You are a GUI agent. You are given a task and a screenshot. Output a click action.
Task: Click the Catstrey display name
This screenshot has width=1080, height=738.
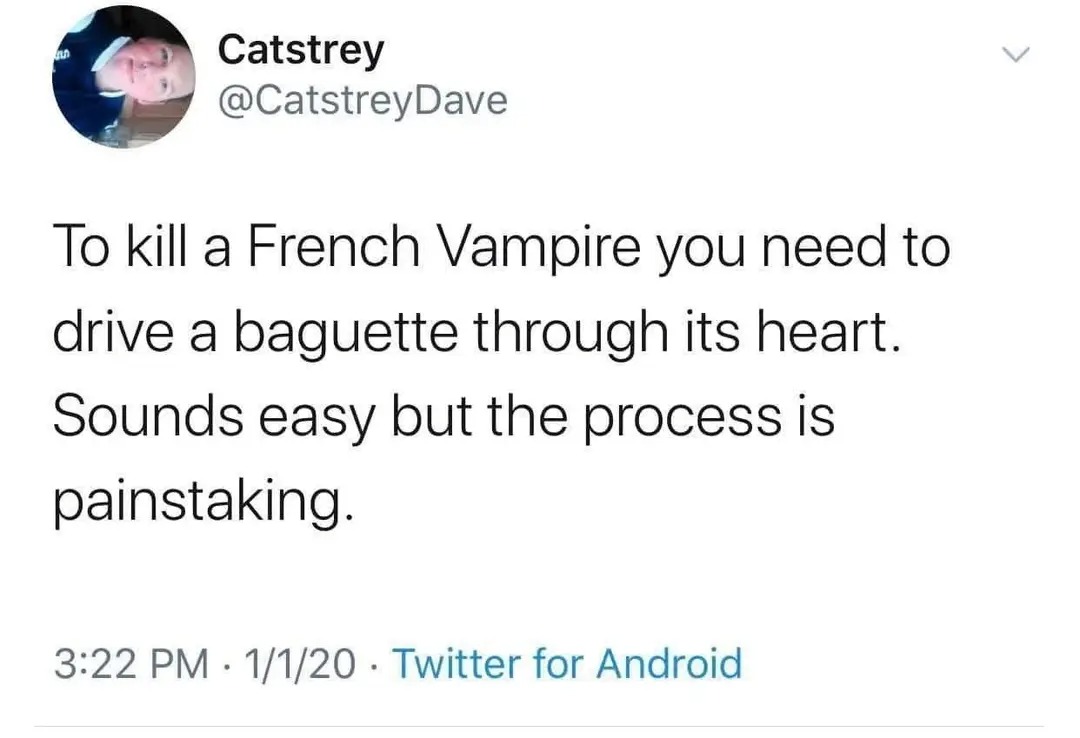(301, 51)
